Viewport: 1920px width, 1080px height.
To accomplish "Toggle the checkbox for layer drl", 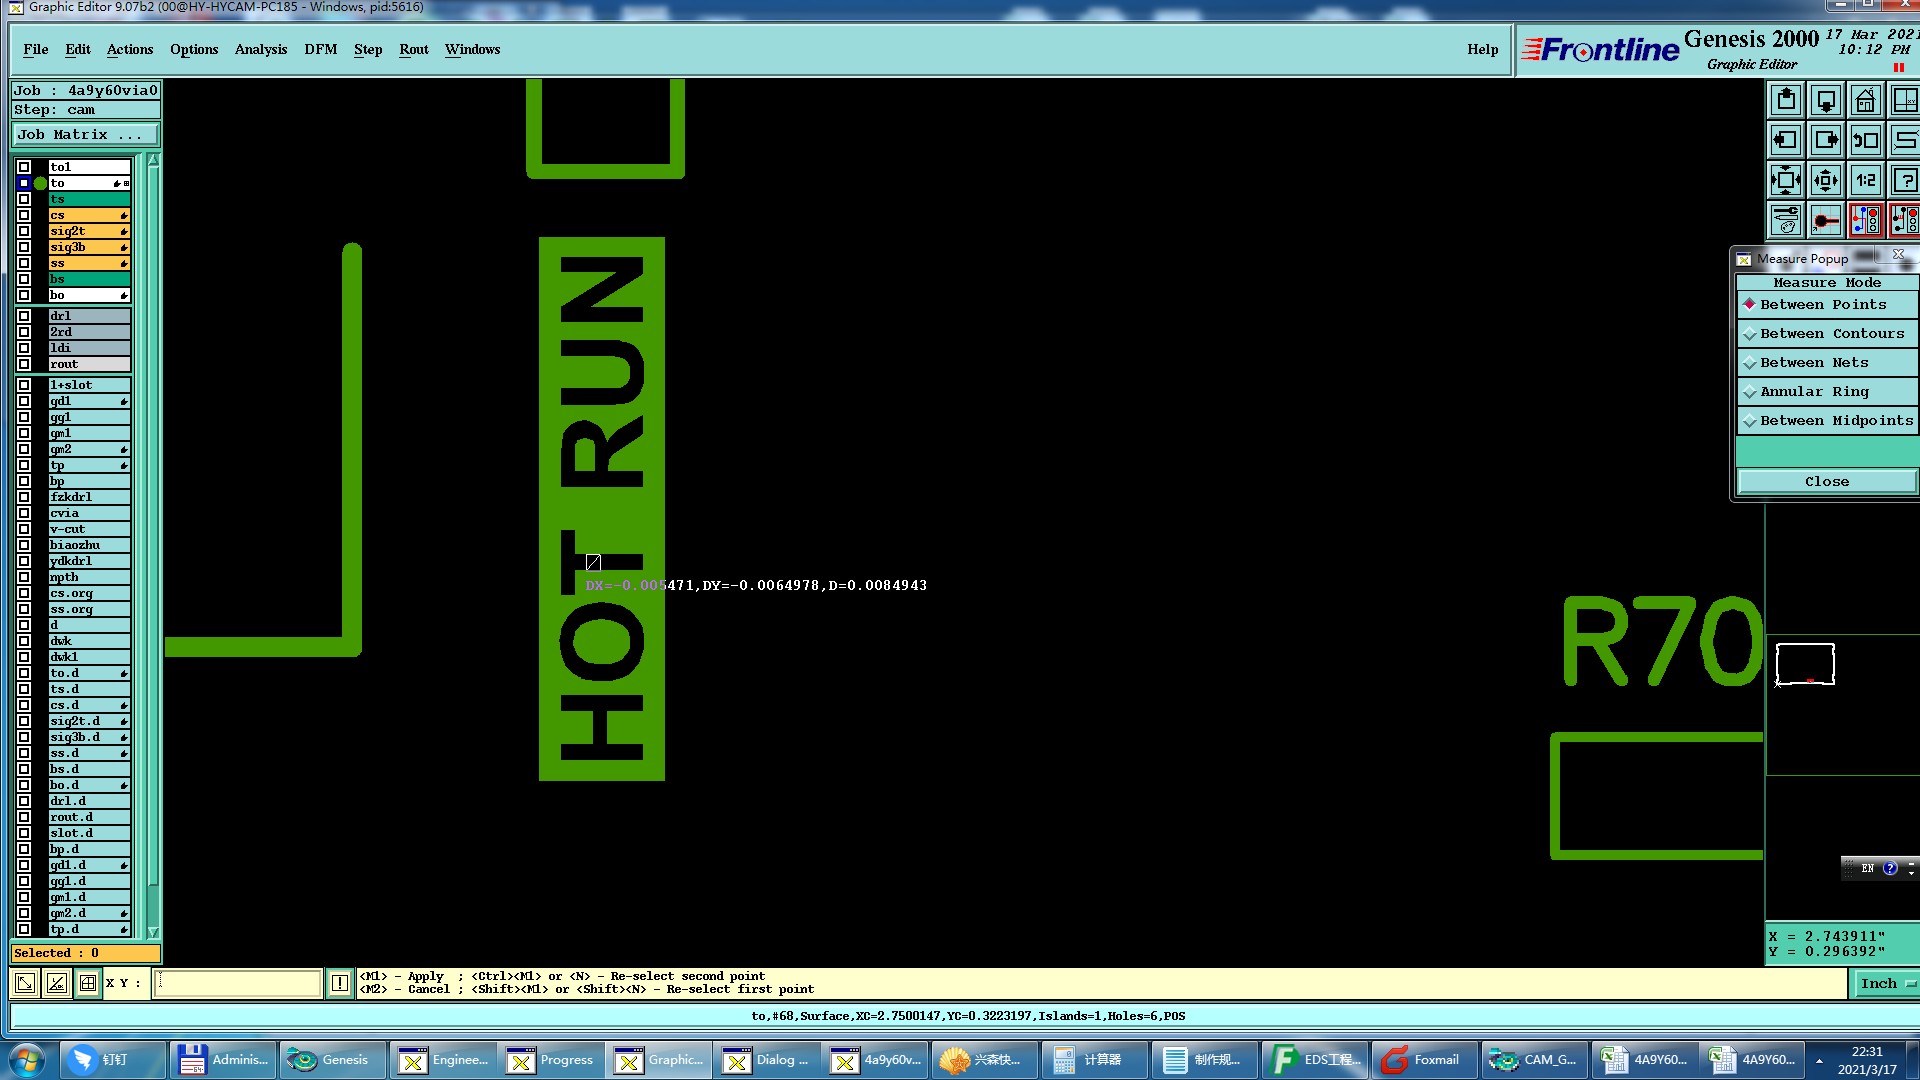I will tap(24, 316).
